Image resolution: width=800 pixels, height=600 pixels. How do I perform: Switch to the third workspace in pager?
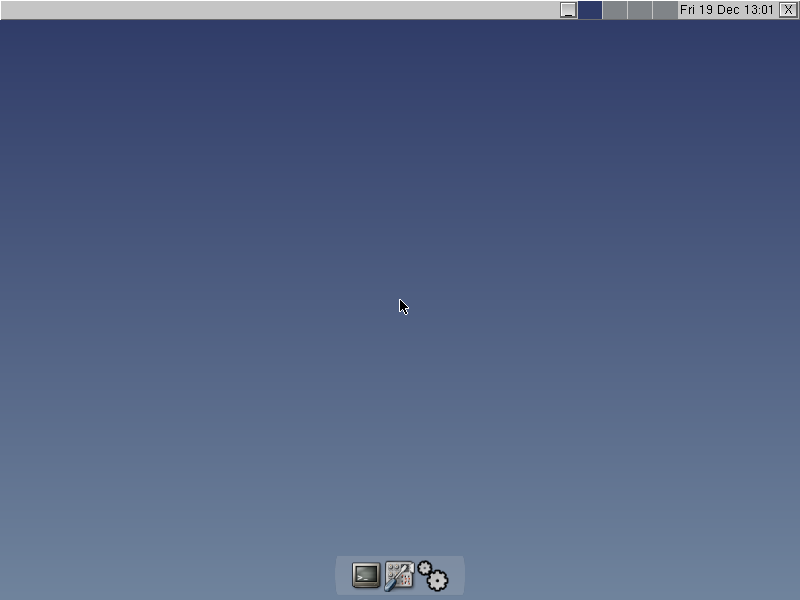point(640,10)
